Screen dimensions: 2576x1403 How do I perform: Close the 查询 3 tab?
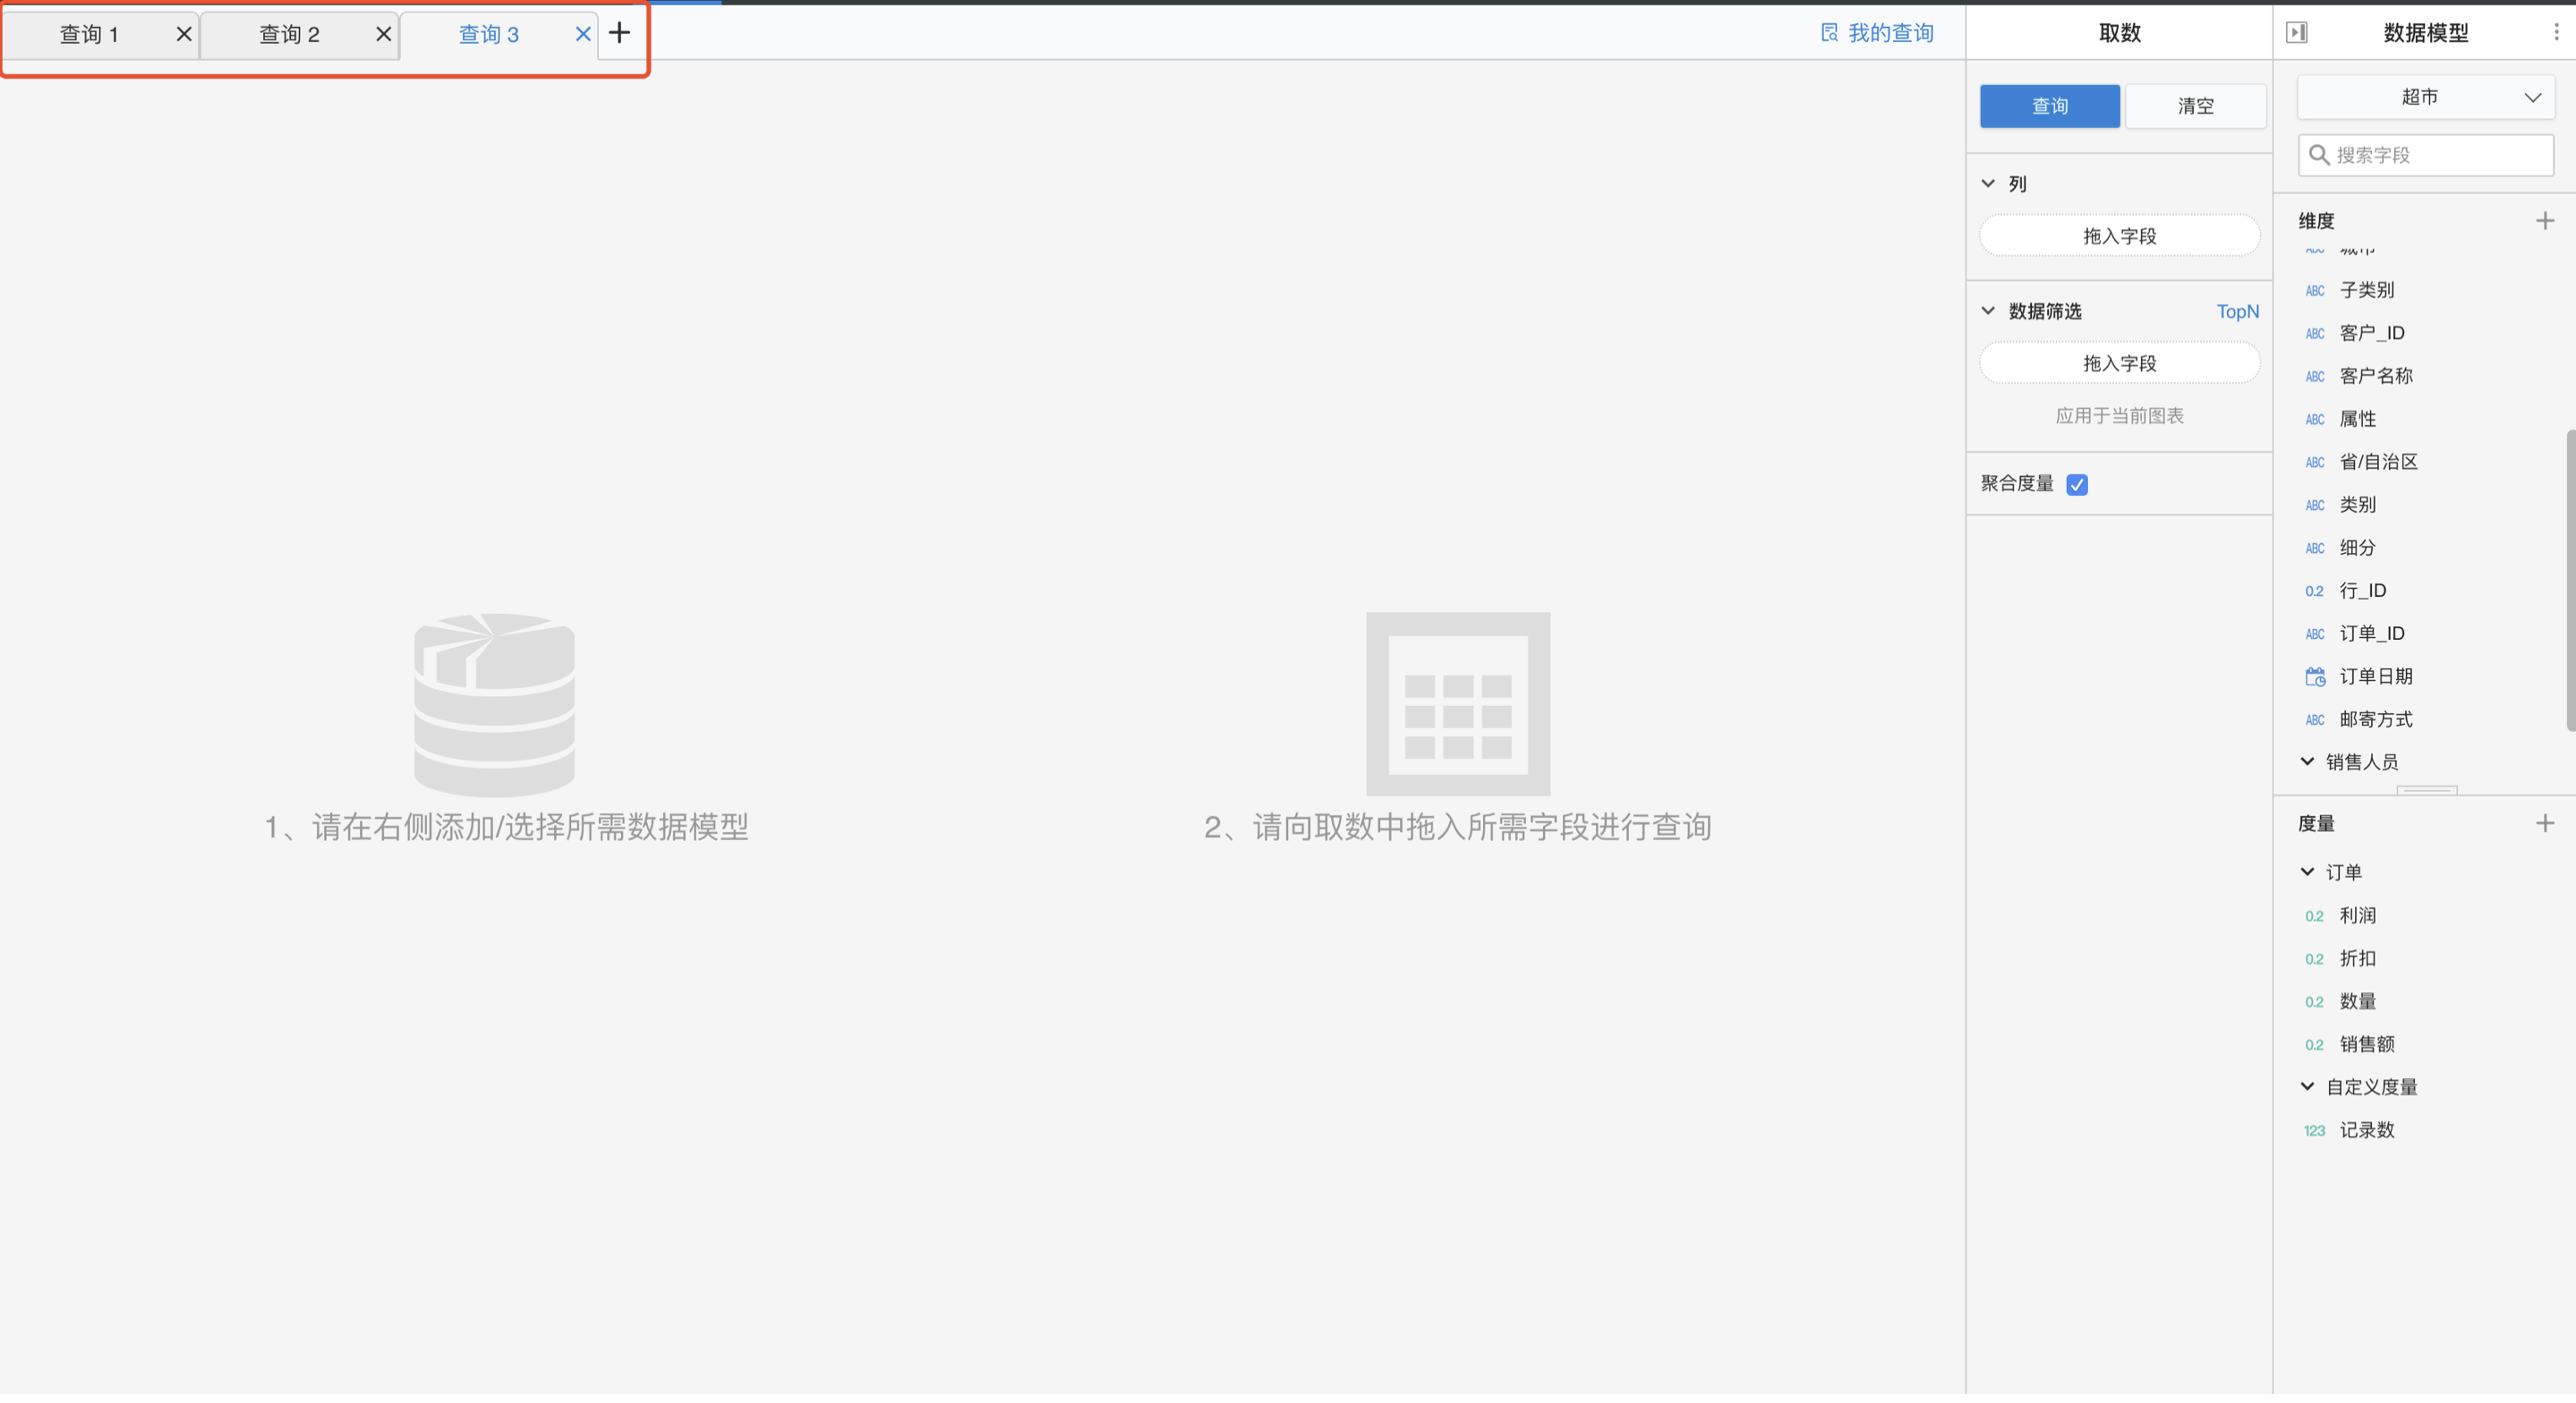(583, 34)
